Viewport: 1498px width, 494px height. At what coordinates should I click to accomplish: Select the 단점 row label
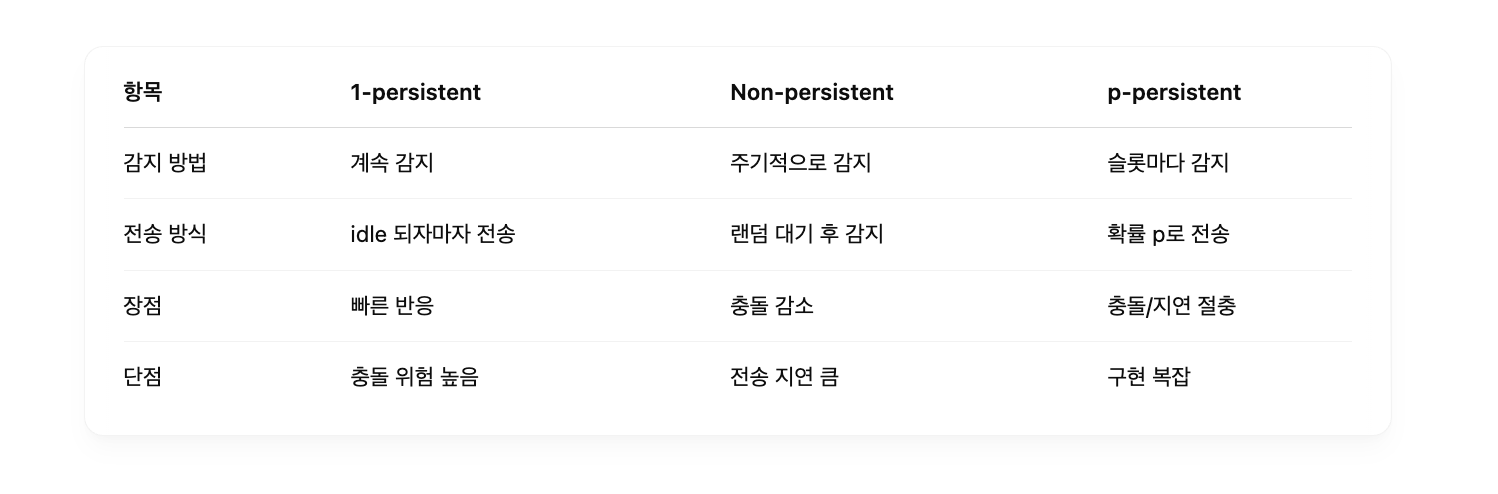143,377
